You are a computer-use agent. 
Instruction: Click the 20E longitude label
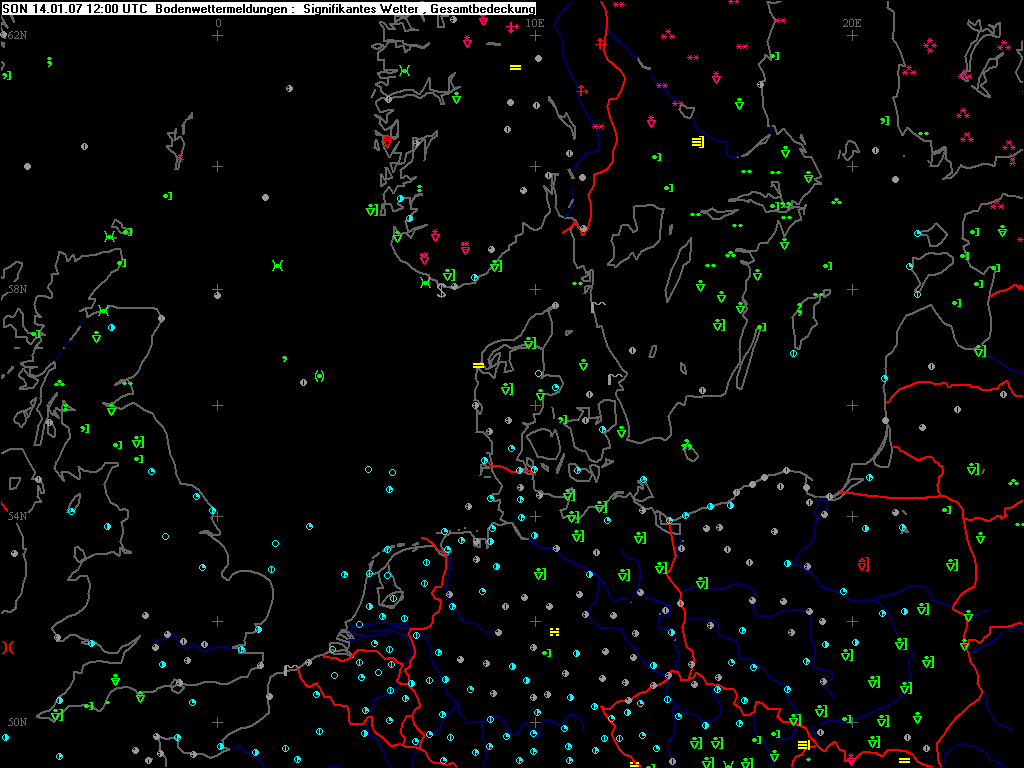click(x=851, y=22)
